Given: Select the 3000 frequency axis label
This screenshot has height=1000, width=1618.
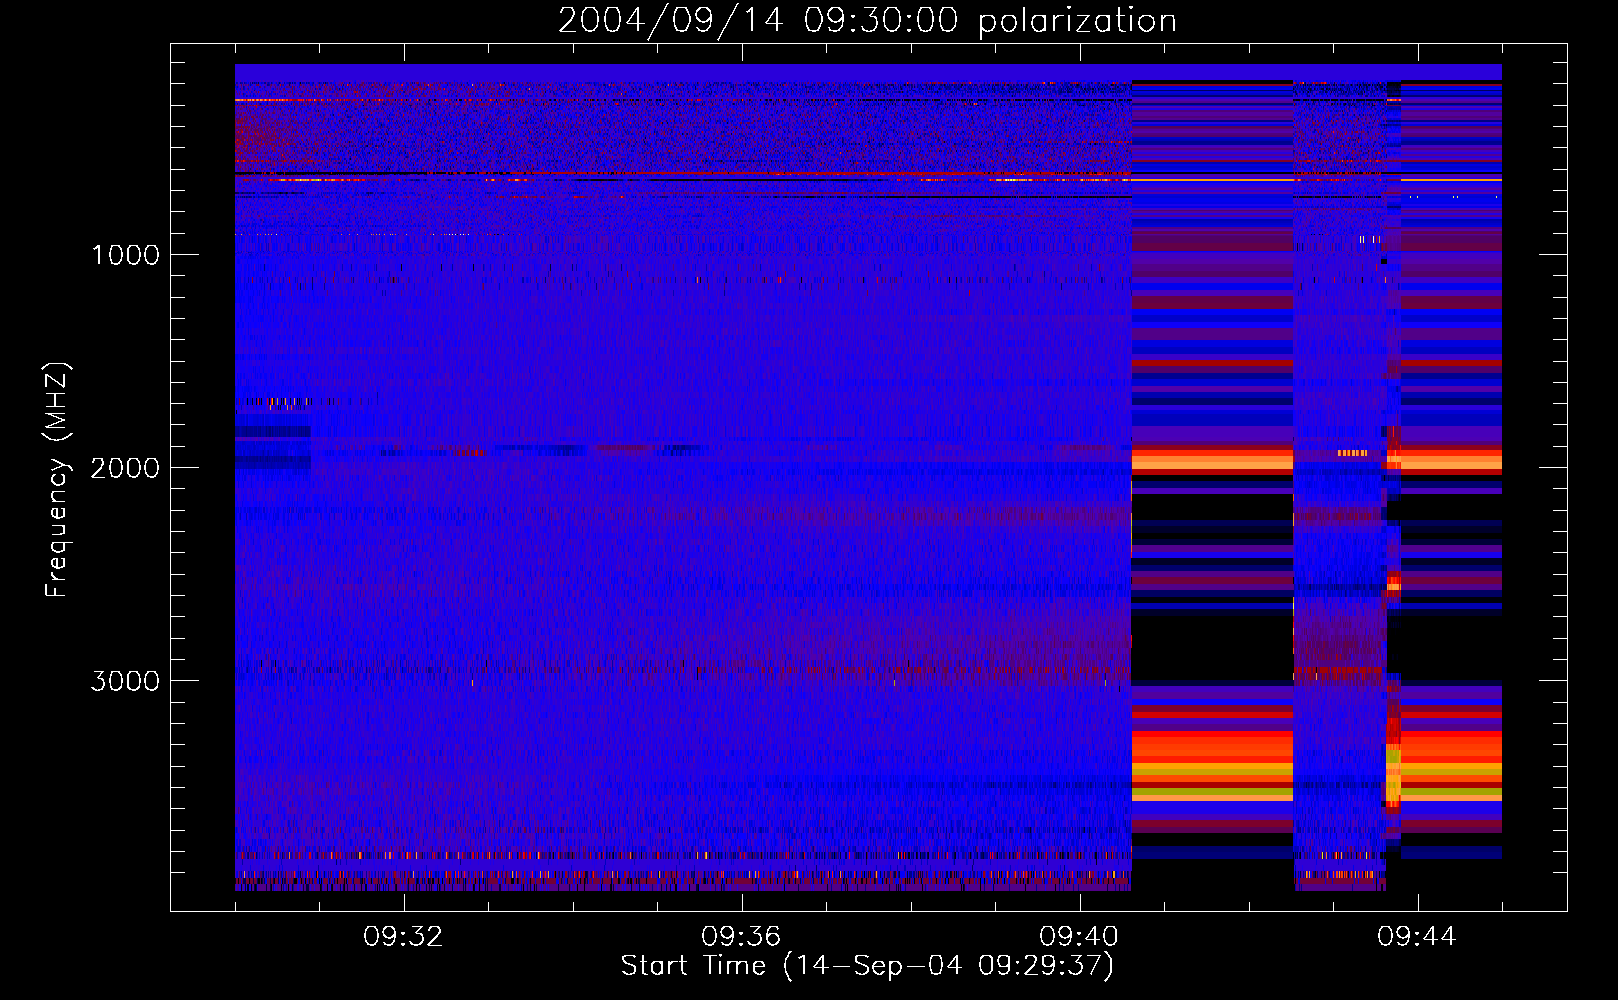Looking at the screenshot, I should pos(125,681).
